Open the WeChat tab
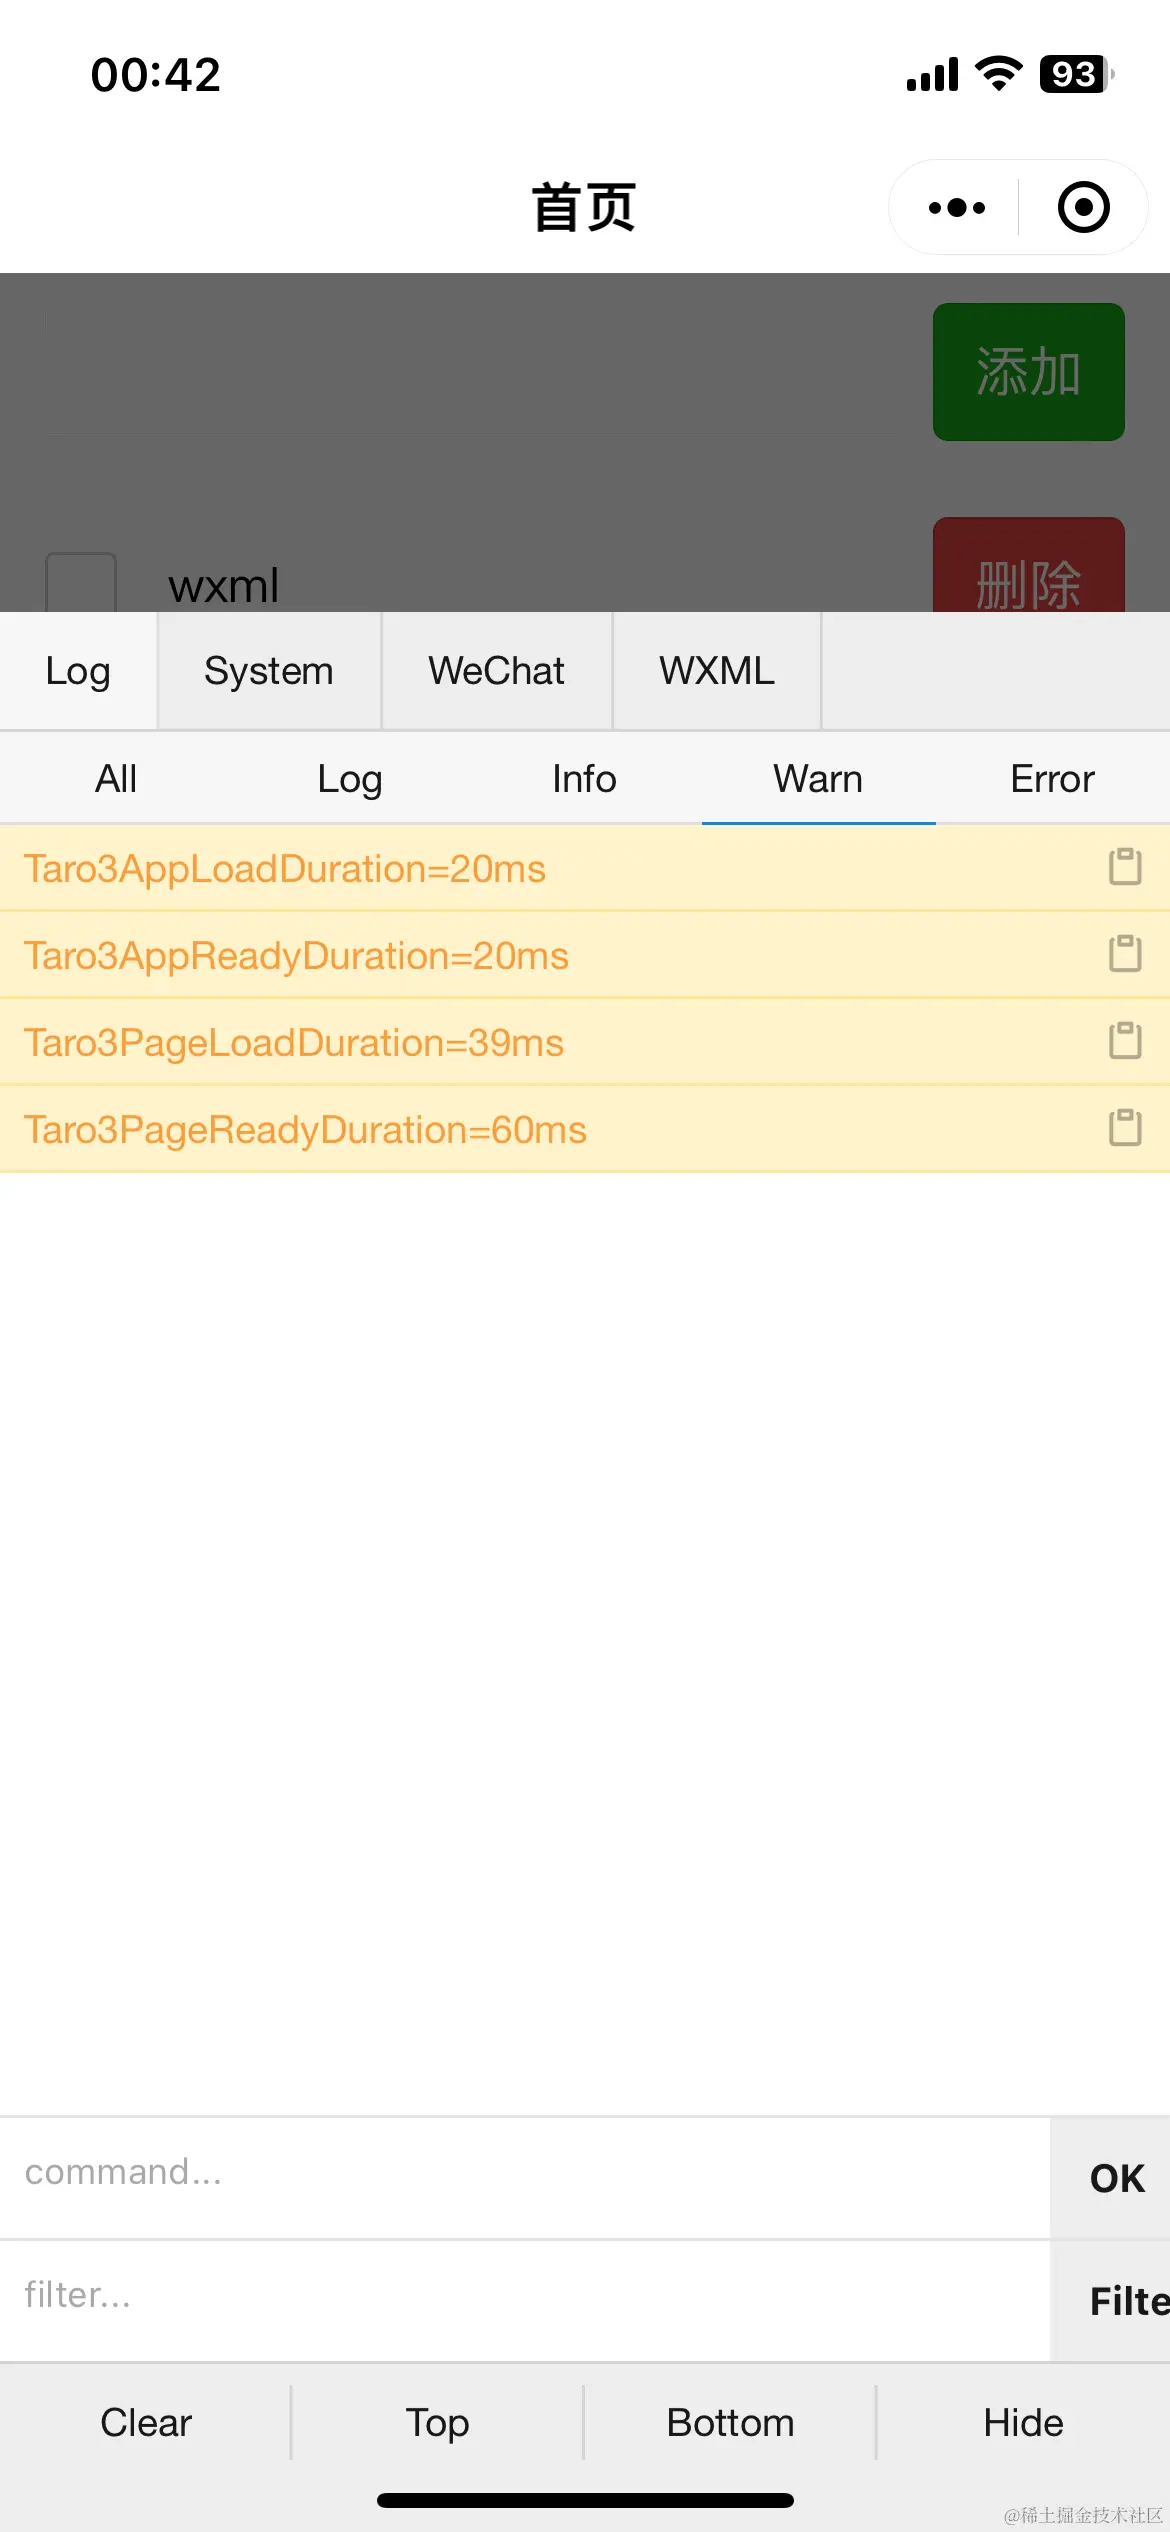This screenshot has height=2532, width=1170. pos(497,671)
